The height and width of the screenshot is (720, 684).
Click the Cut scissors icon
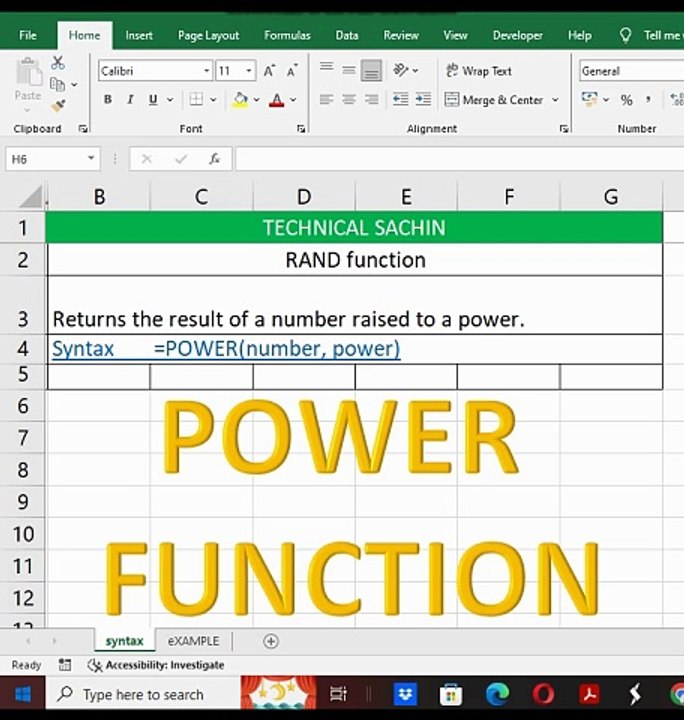click(x=58, y=63)
